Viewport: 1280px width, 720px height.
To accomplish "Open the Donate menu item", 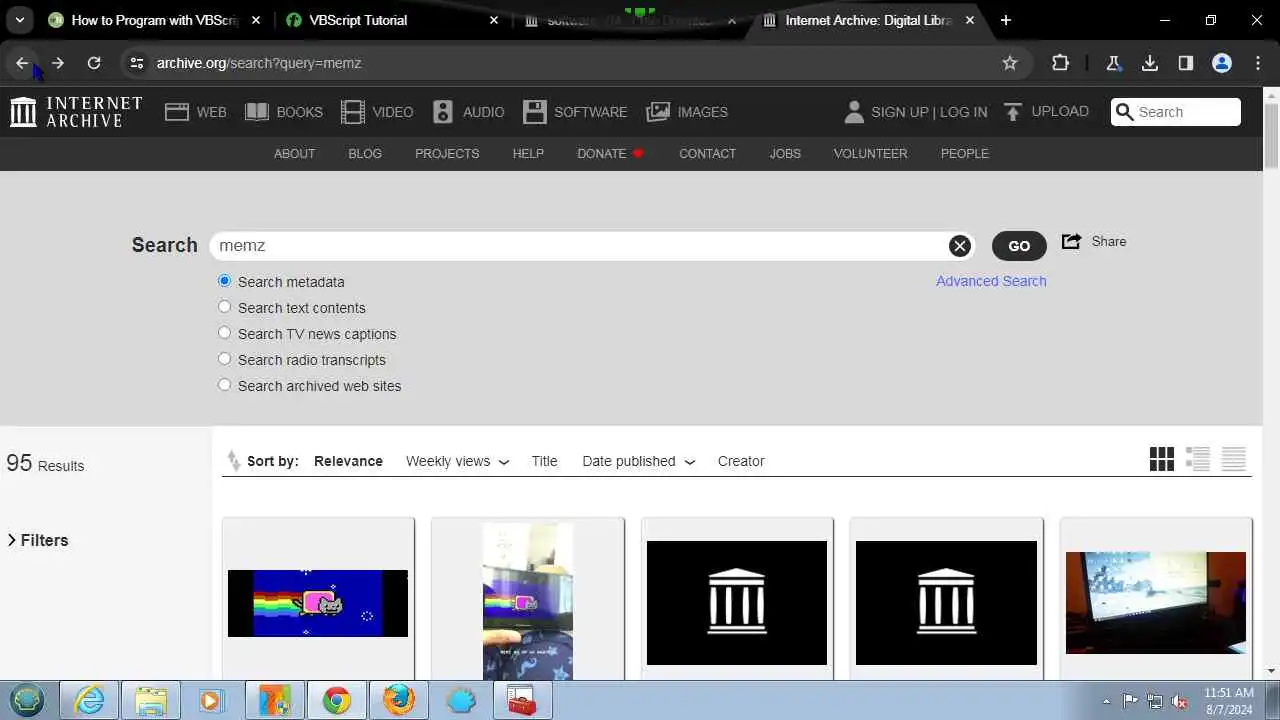I will pos(610,154).
